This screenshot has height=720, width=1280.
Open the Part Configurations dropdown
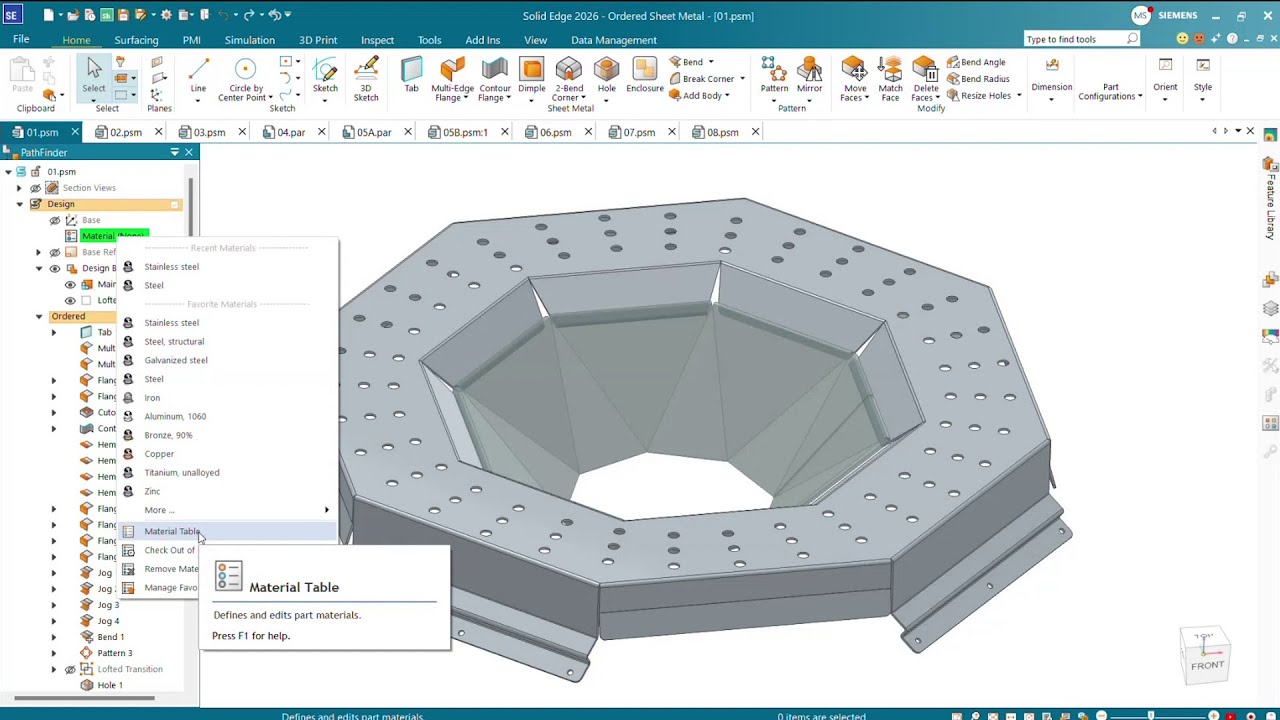(x=1110, y=92)
